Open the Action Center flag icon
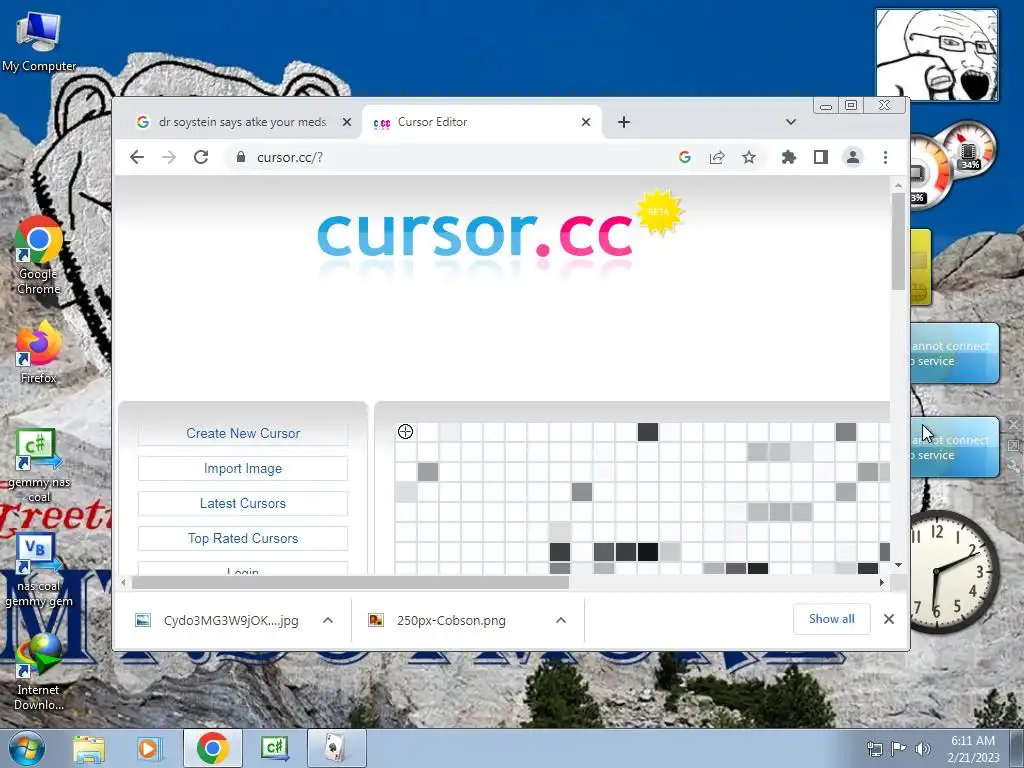 coord(899,749)
